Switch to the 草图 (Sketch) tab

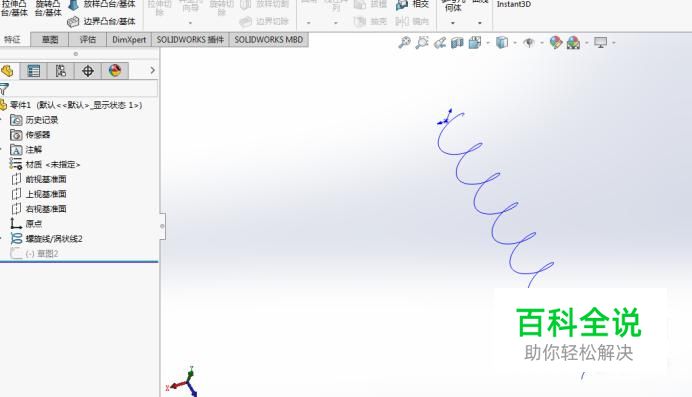pyautogui.click(x=50, y=39)
